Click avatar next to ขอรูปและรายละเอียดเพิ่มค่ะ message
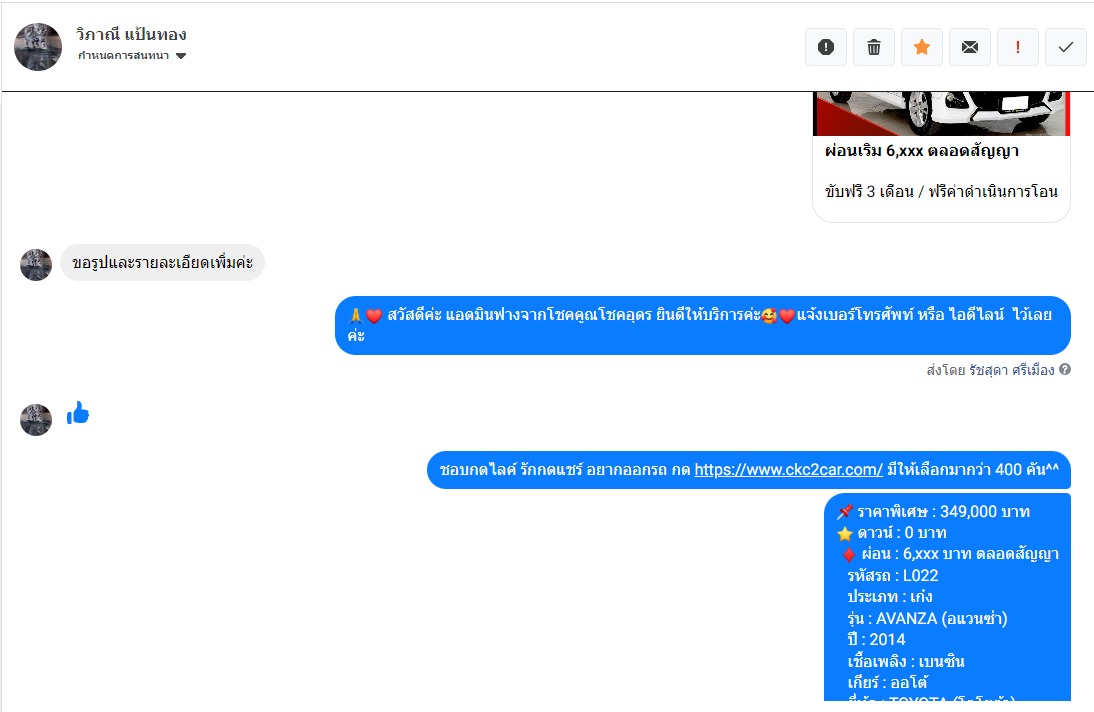 (x=36, y=265)
